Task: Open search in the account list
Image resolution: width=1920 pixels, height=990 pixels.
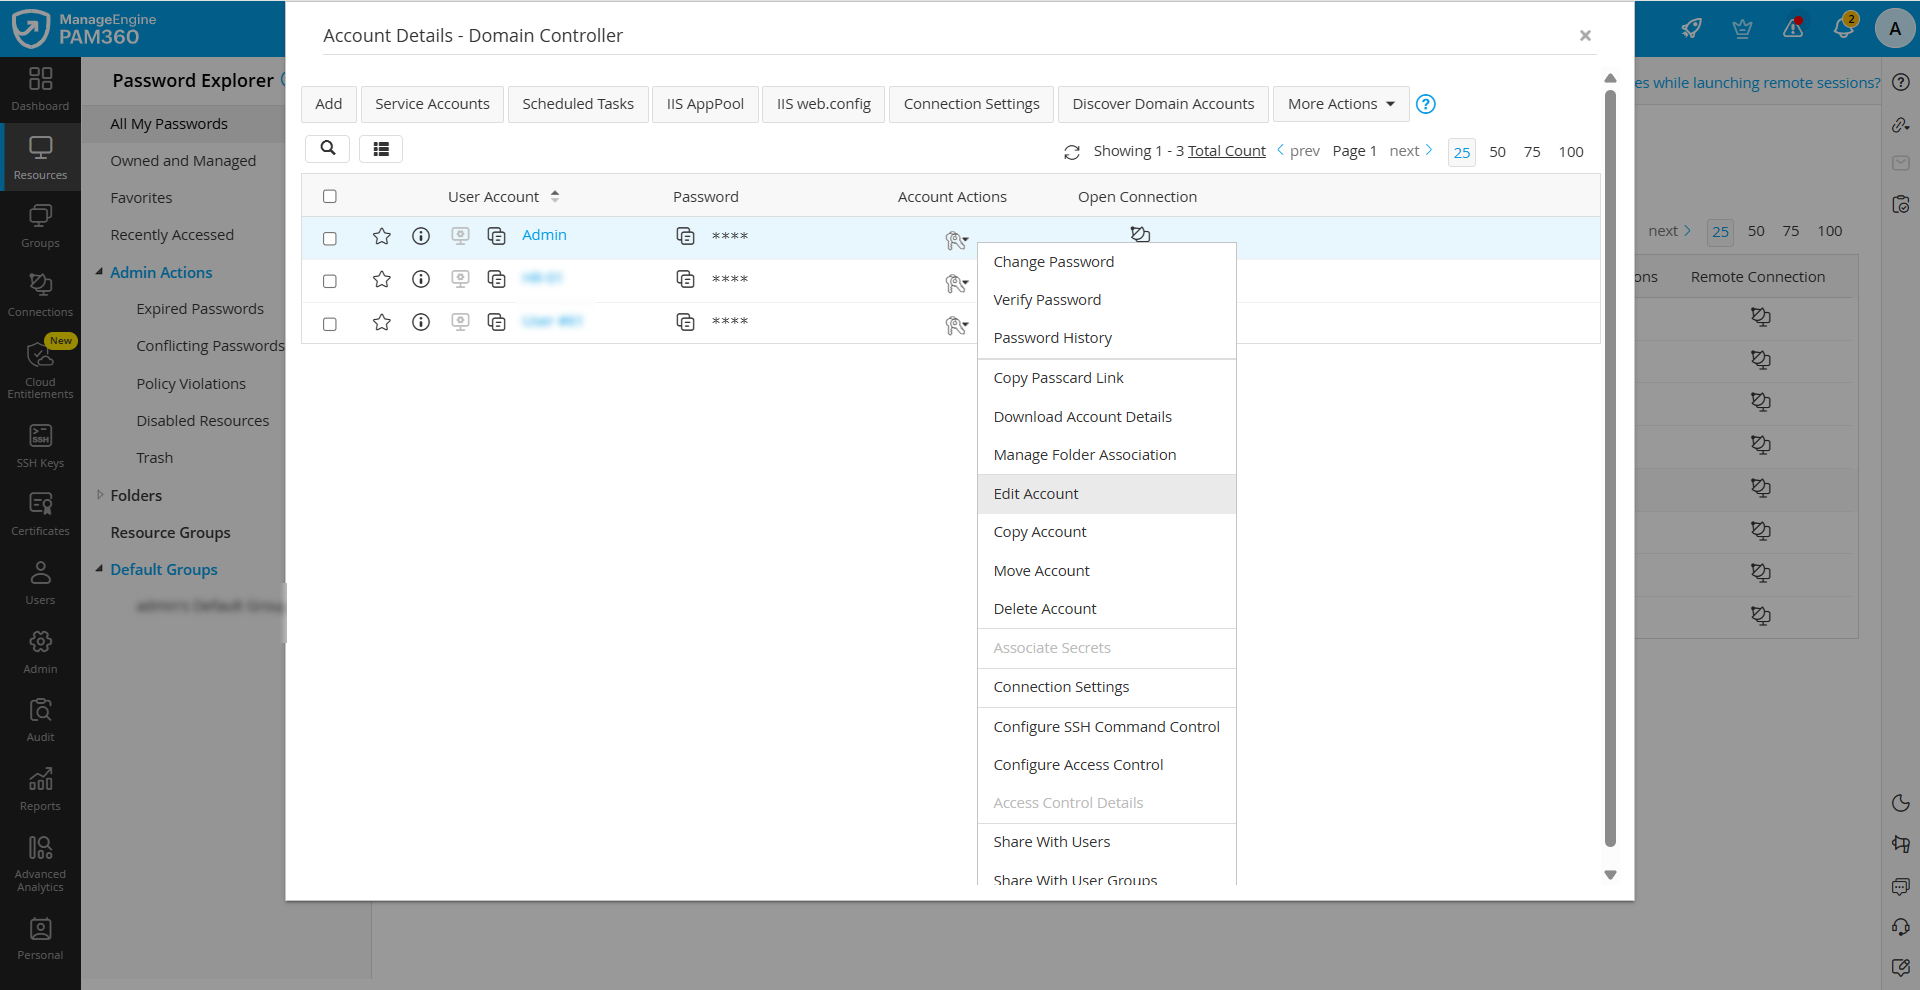Action: 327,148
